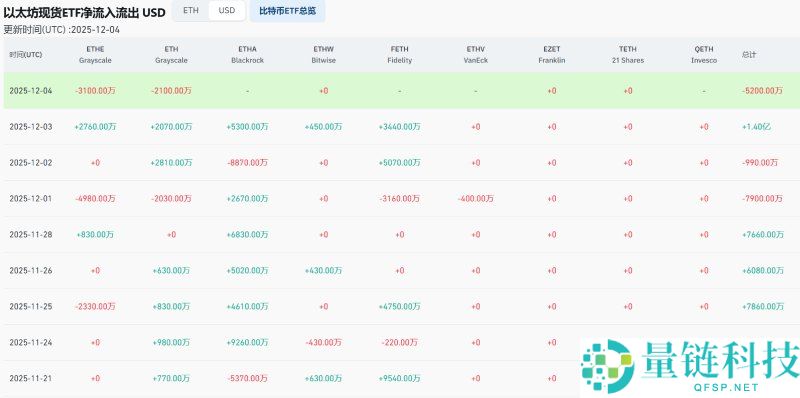Select the 2025-12-04 date row

pyautogui.click(x=402, y=91)
